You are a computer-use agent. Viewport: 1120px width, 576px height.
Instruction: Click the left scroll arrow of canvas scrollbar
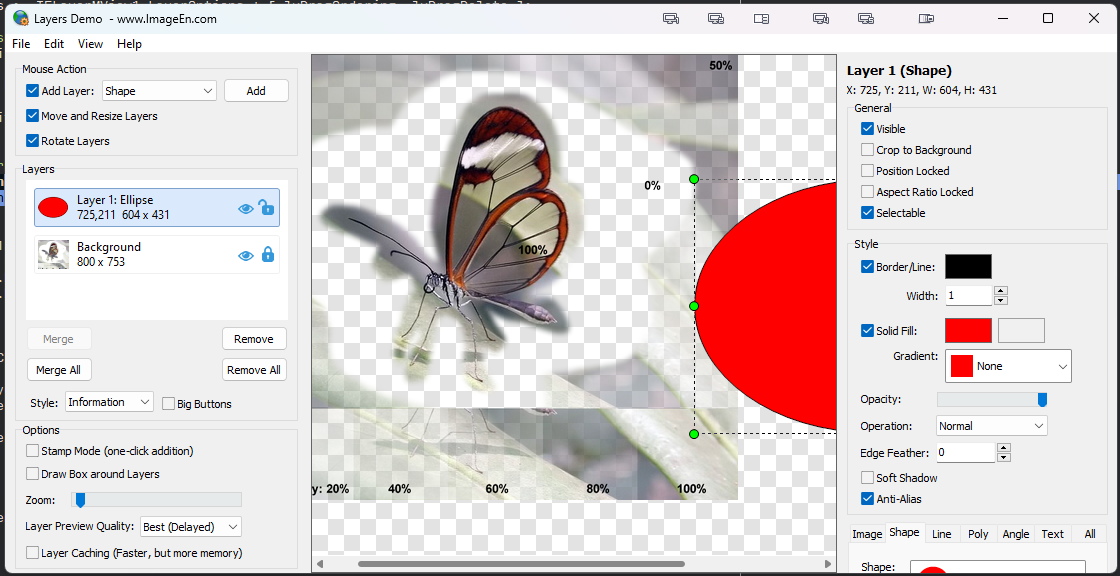(x=319, y=564)
